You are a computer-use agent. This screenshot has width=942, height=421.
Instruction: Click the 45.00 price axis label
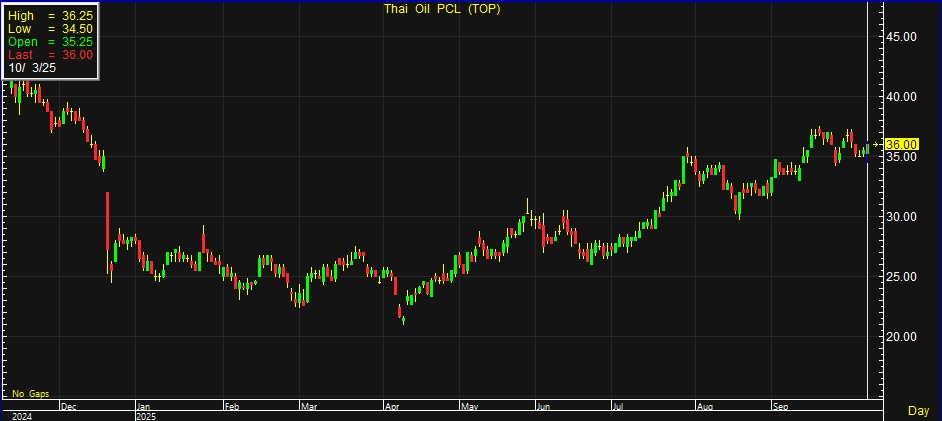[x=901, y=37]
